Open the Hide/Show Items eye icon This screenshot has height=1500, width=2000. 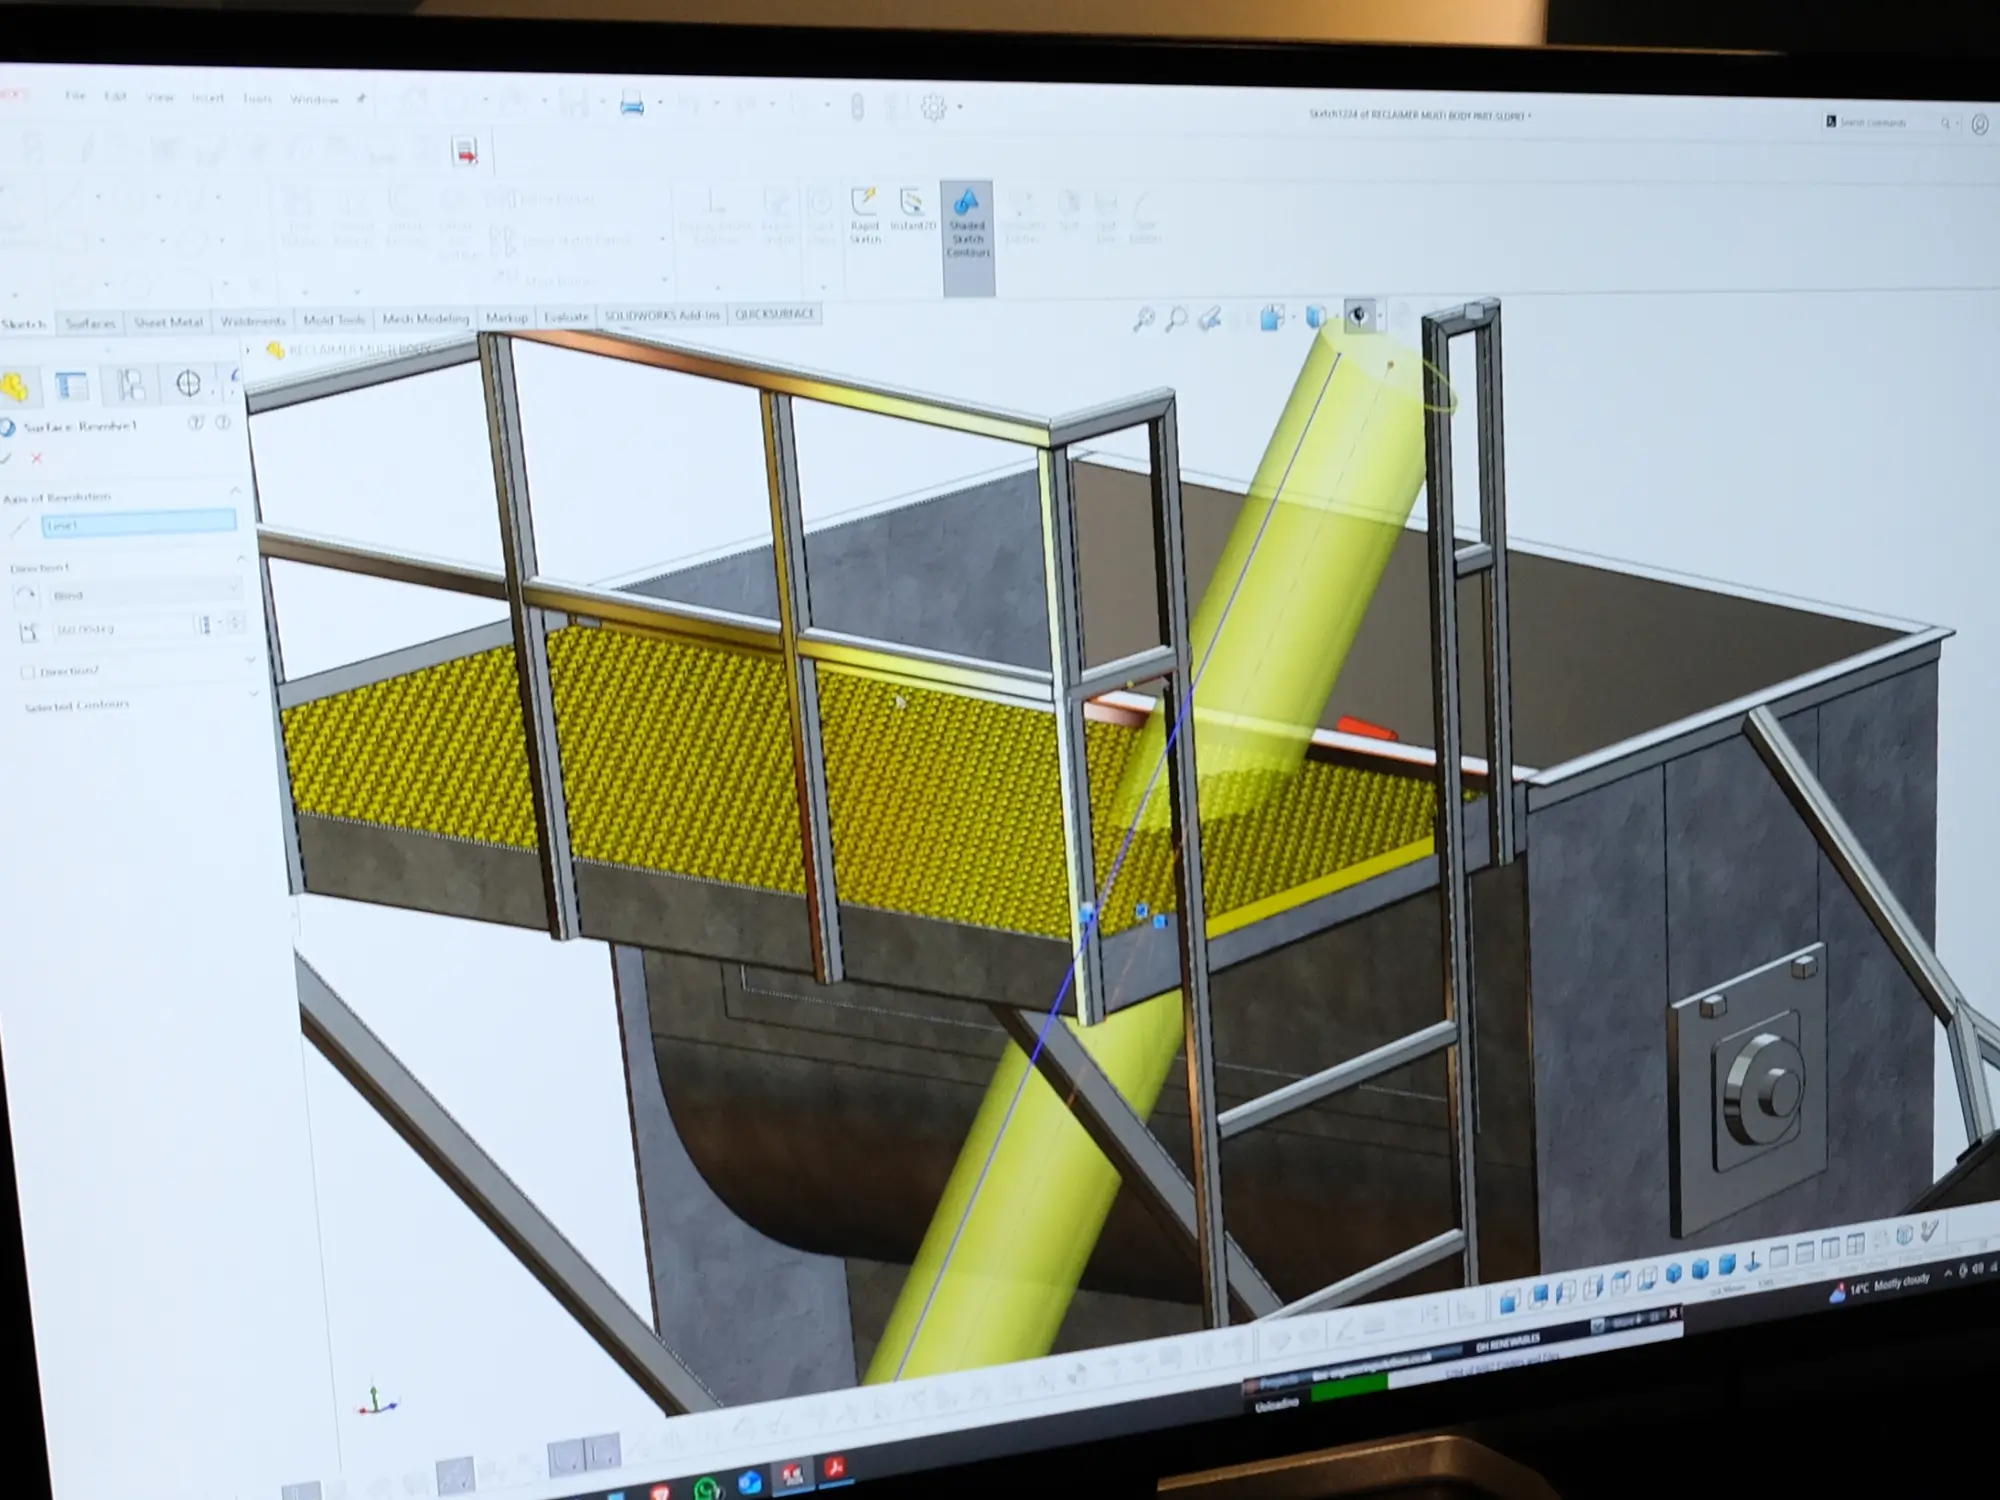1358,315
